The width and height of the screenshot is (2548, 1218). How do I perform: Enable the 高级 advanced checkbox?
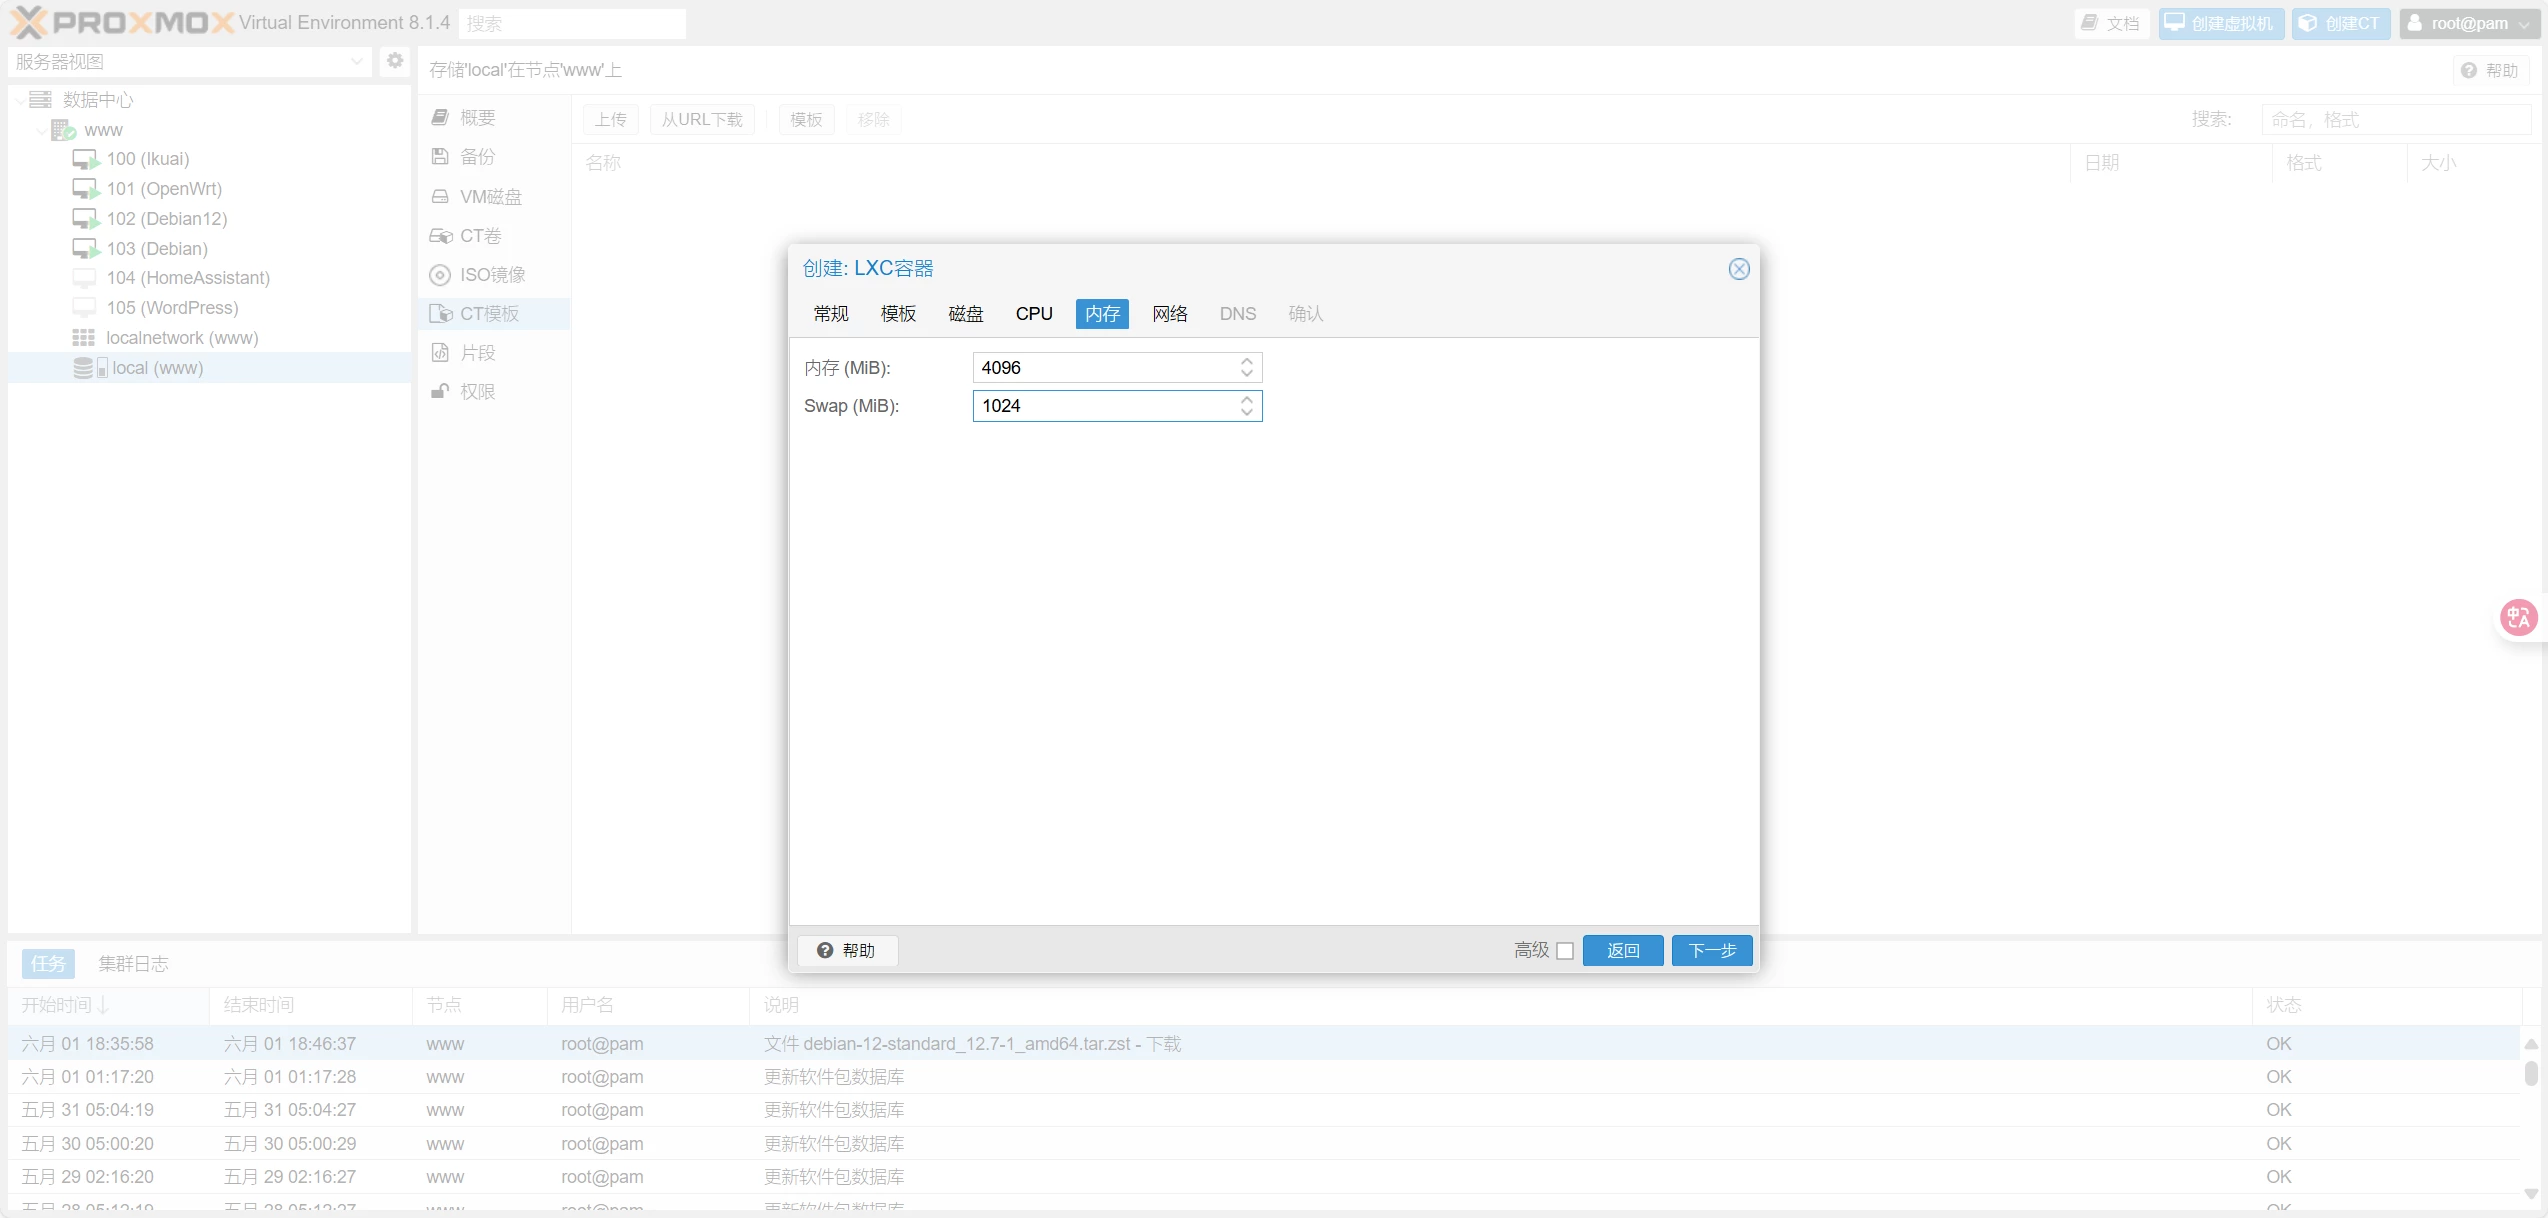(1565, 951)
